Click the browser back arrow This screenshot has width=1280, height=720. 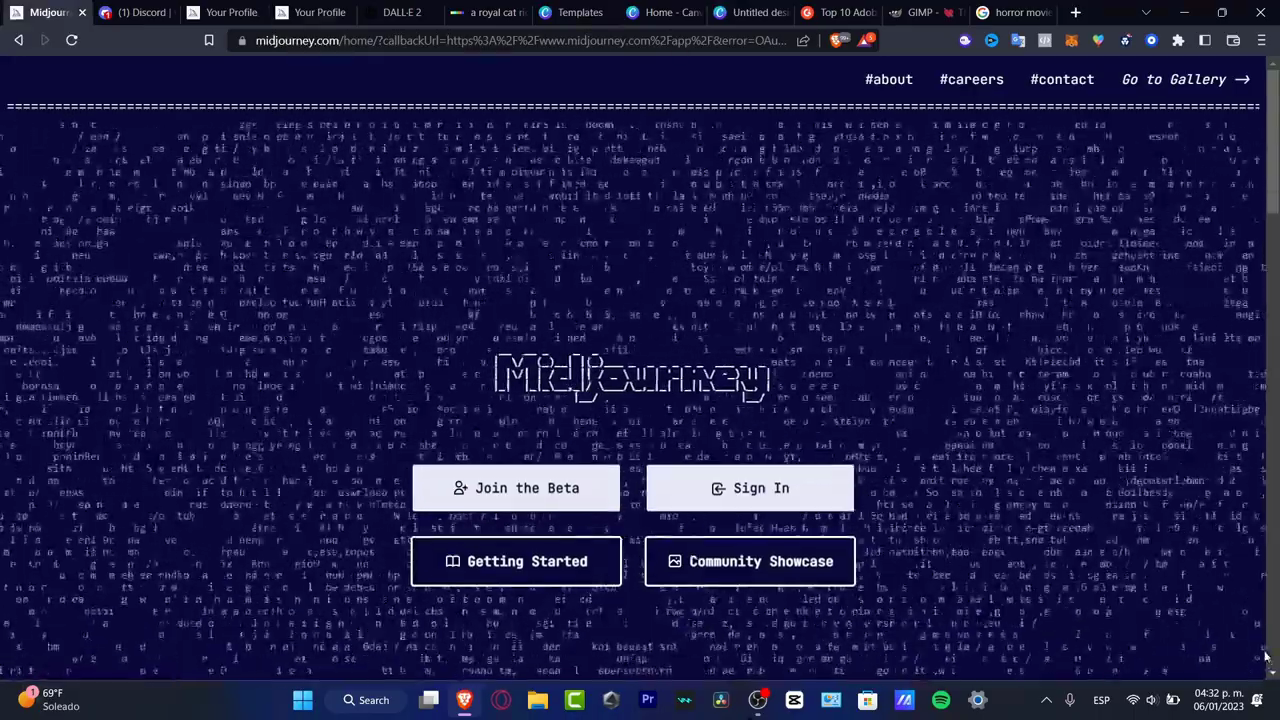(18, 40)
